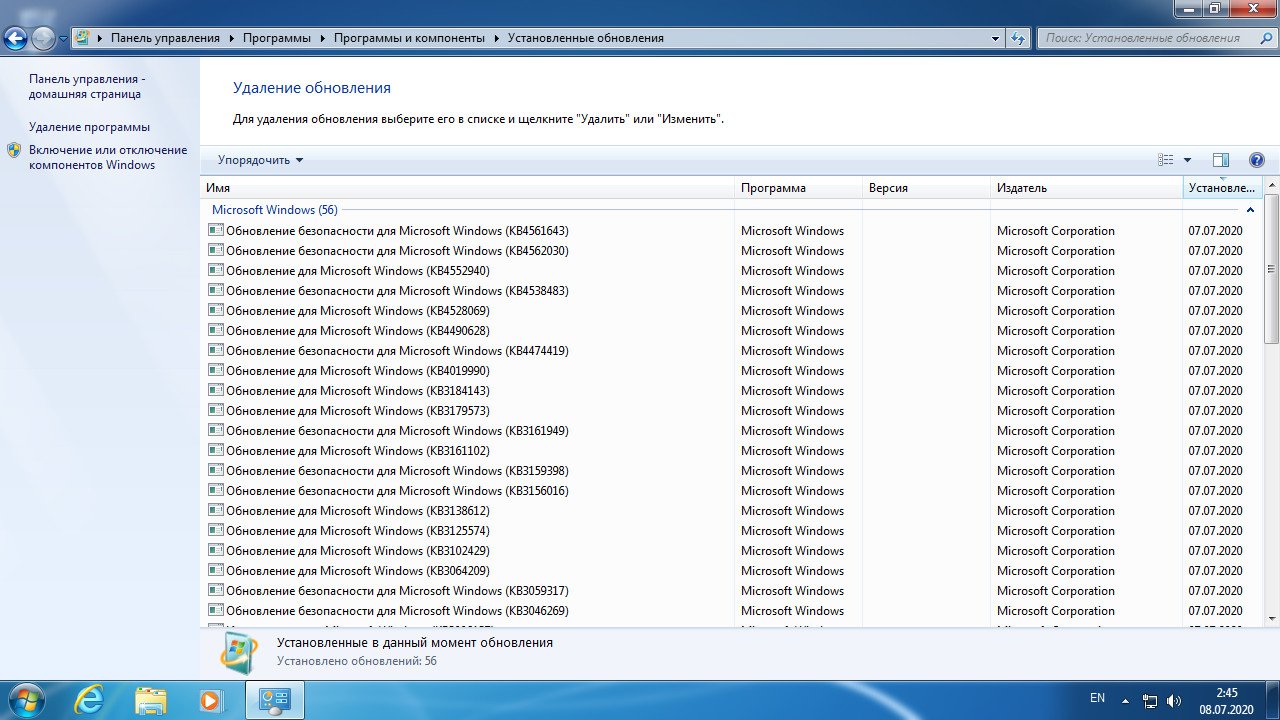
Task: Open Включение или отключение компонентов Windows
Action: coord(108,157)
